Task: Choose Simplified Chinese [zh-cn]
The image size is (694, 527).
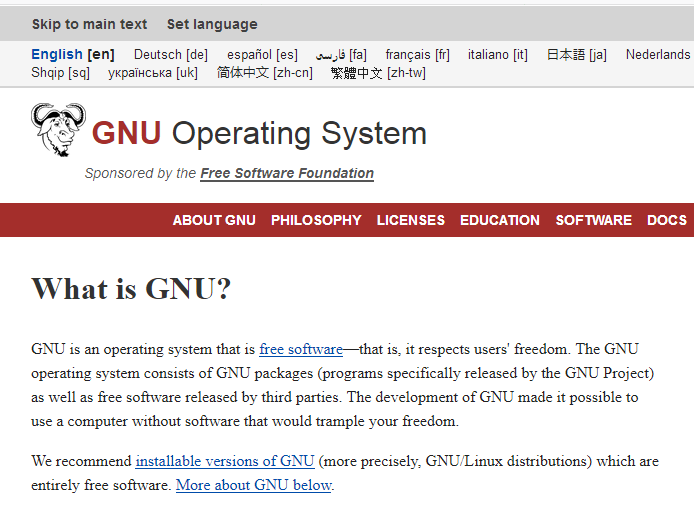Action: (x=265, y=73)
